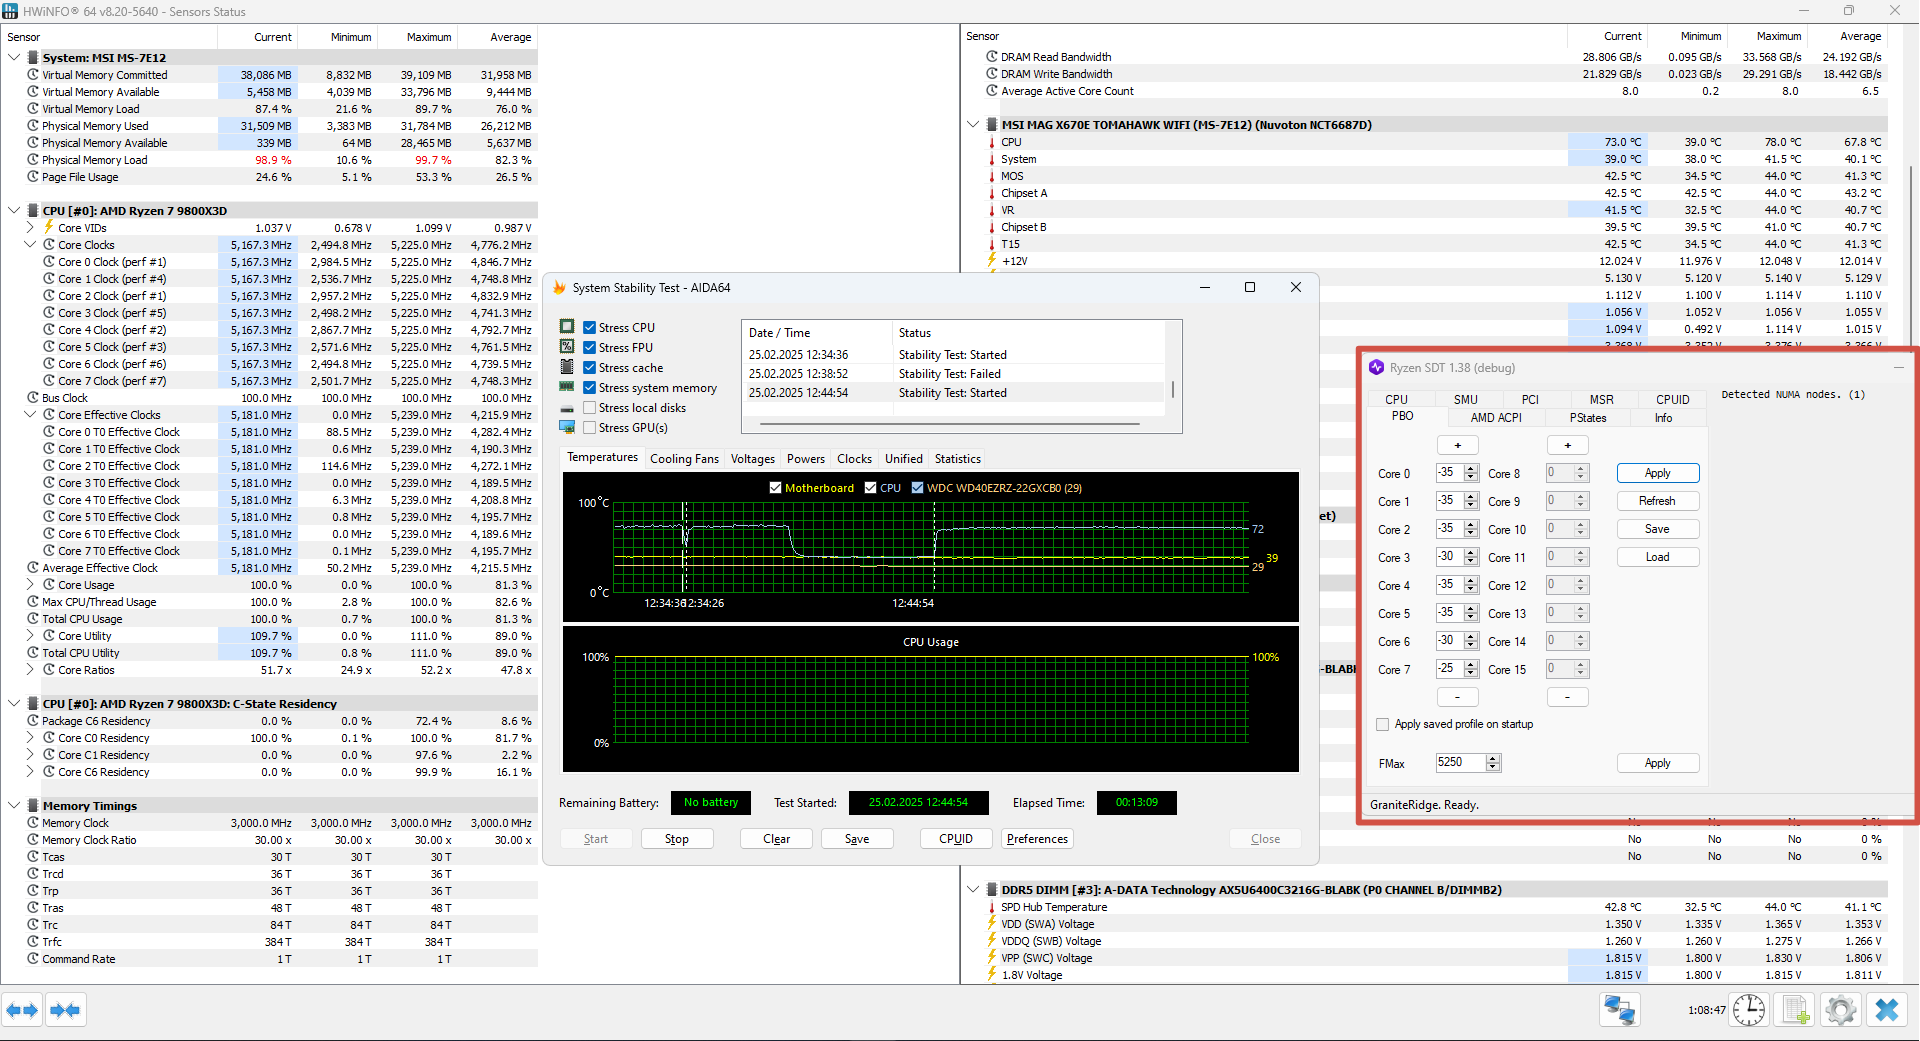
Task: Collapse the MSI MAG X670E TOMAHAWK WIFI group
Action: (x=973, y=125)
